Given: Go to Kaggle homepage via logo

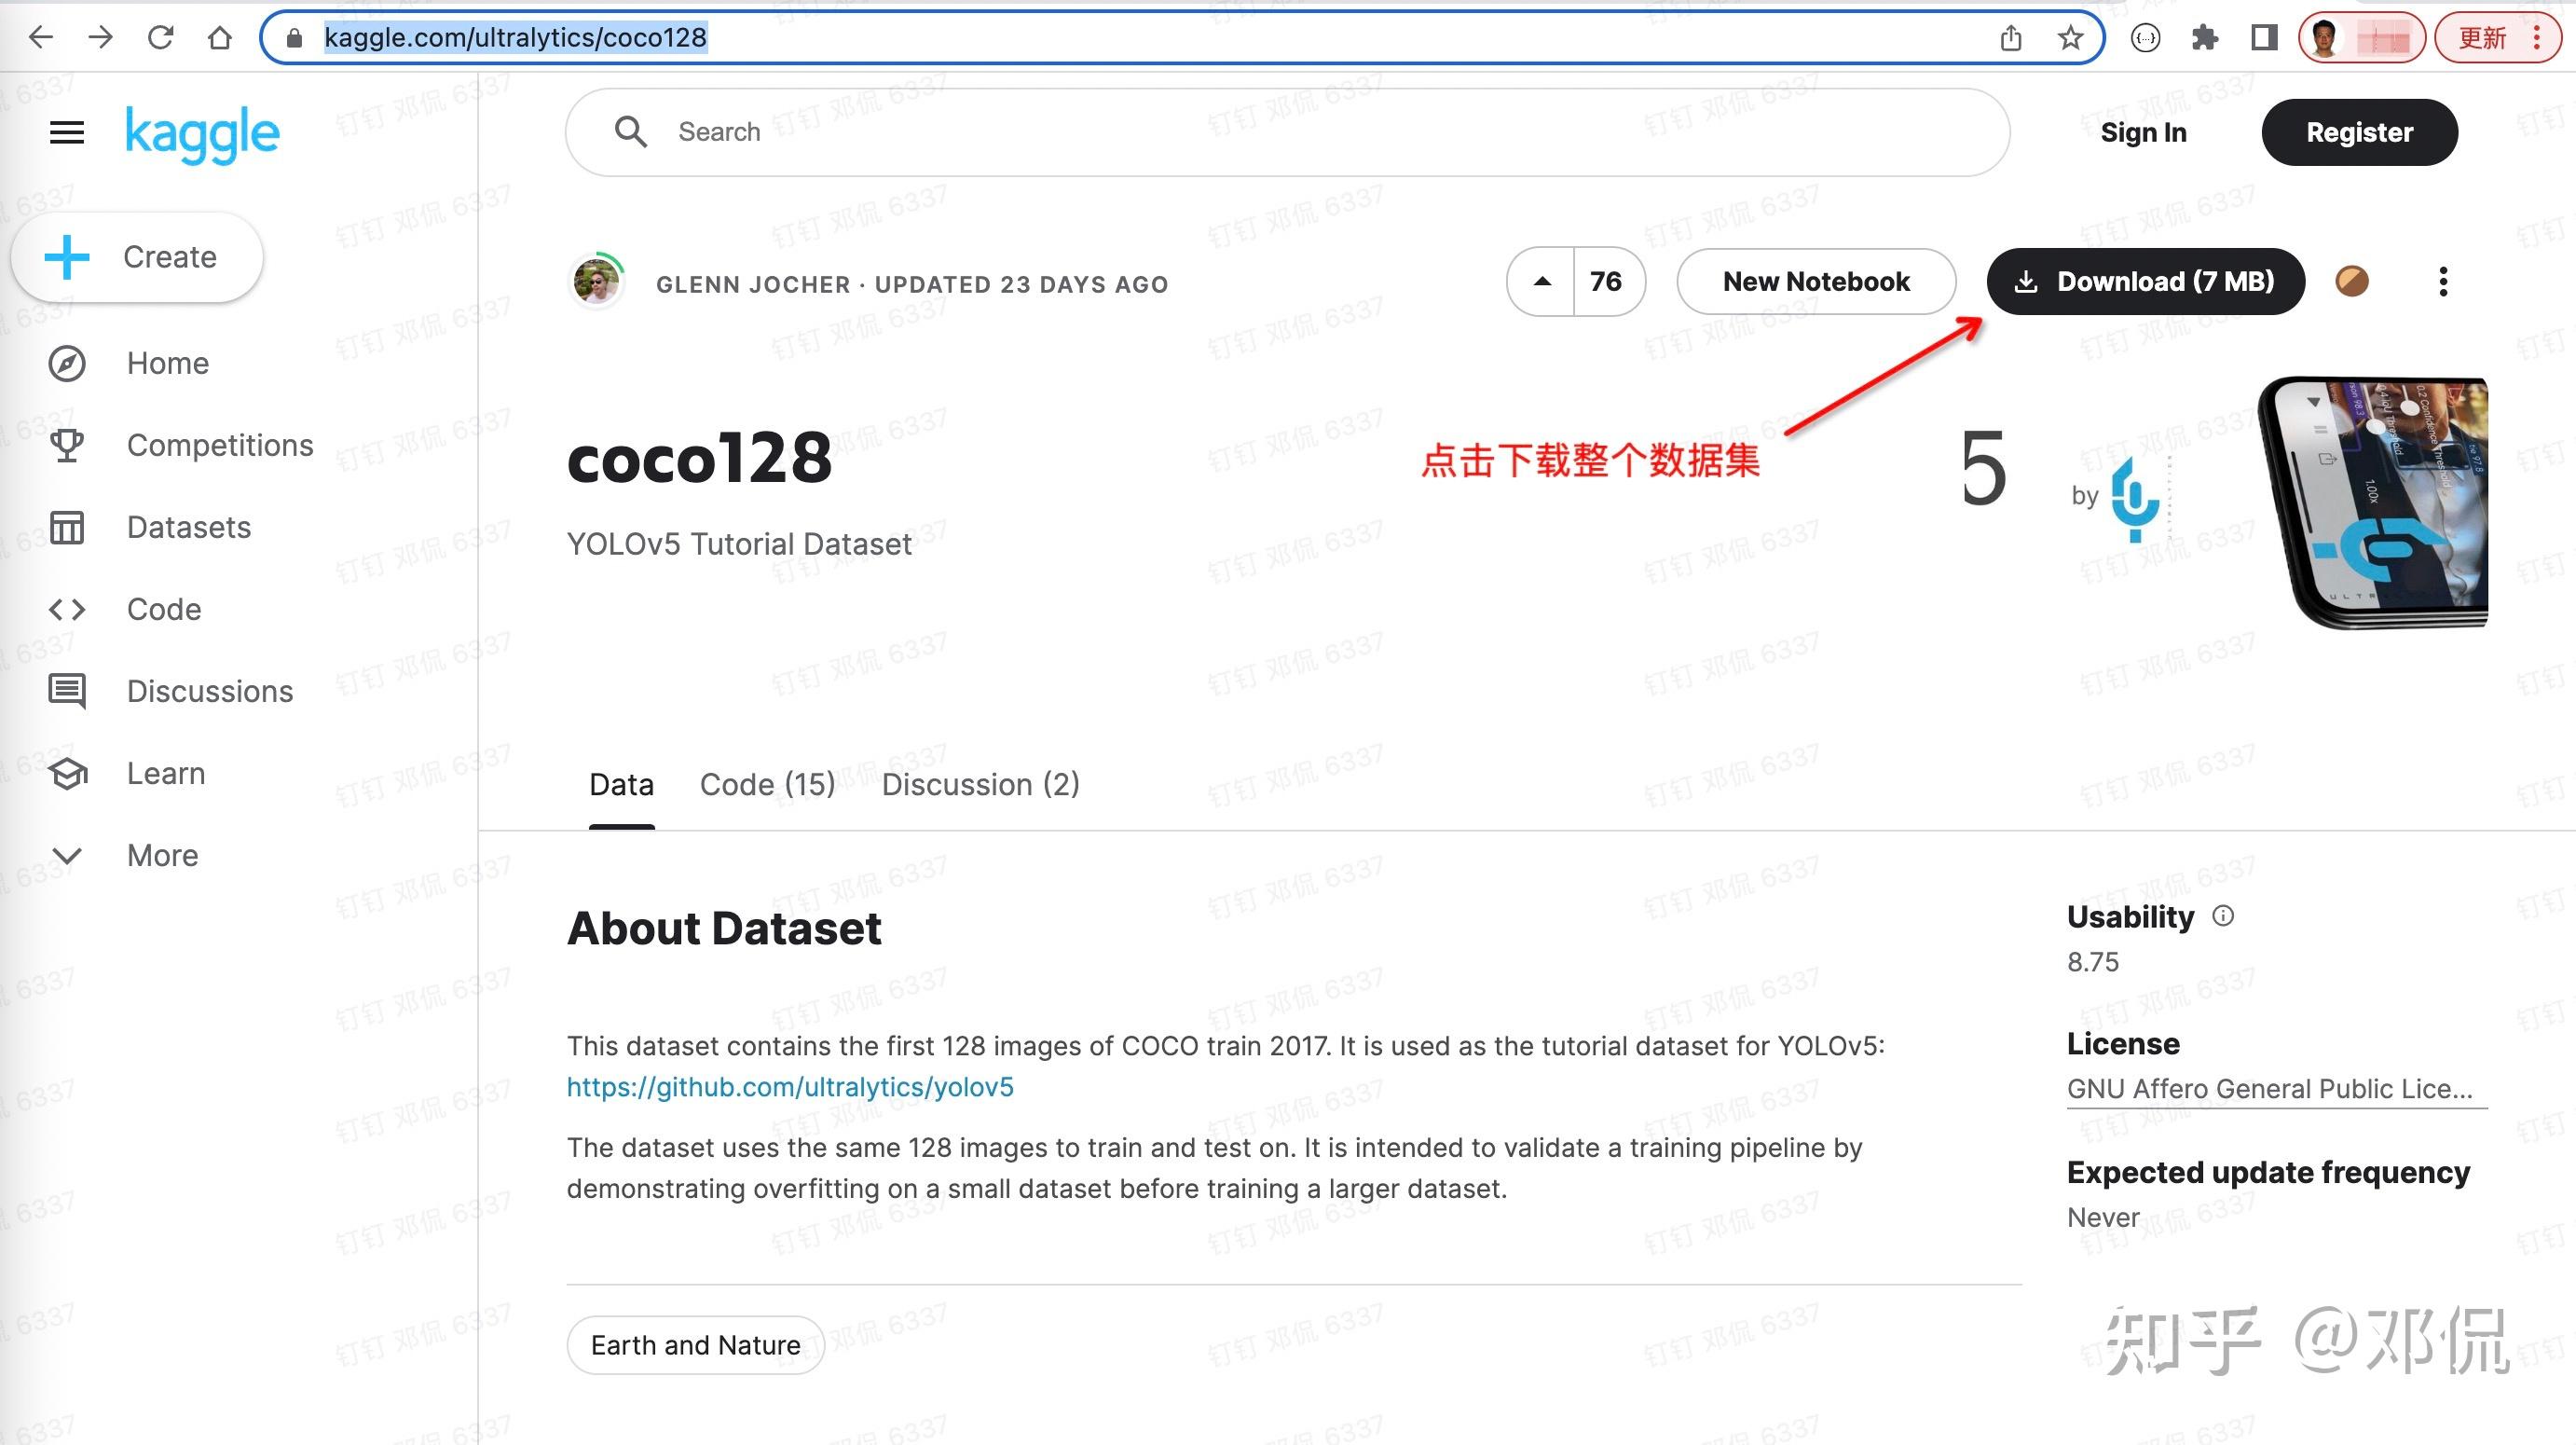Looking at the screenshot, I should (x=202, y=134).
